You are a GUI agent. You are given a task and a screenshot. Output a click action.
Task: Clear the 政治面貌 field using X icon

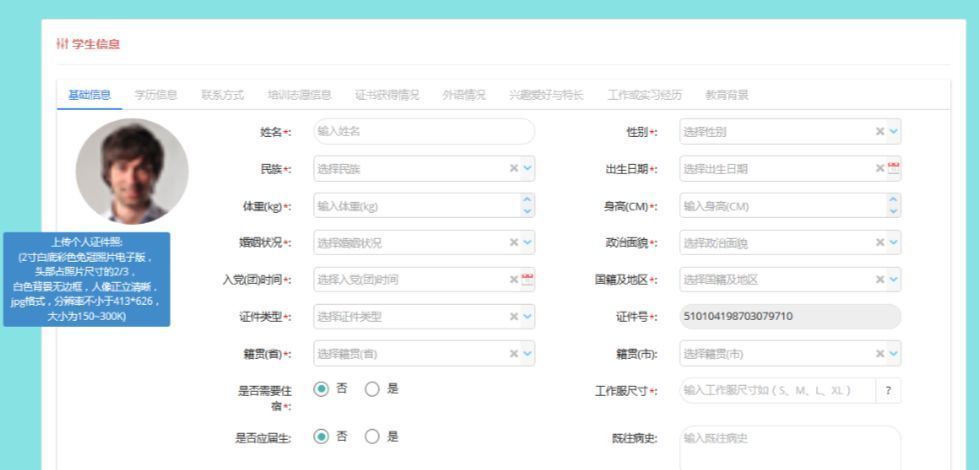point(880,243)
